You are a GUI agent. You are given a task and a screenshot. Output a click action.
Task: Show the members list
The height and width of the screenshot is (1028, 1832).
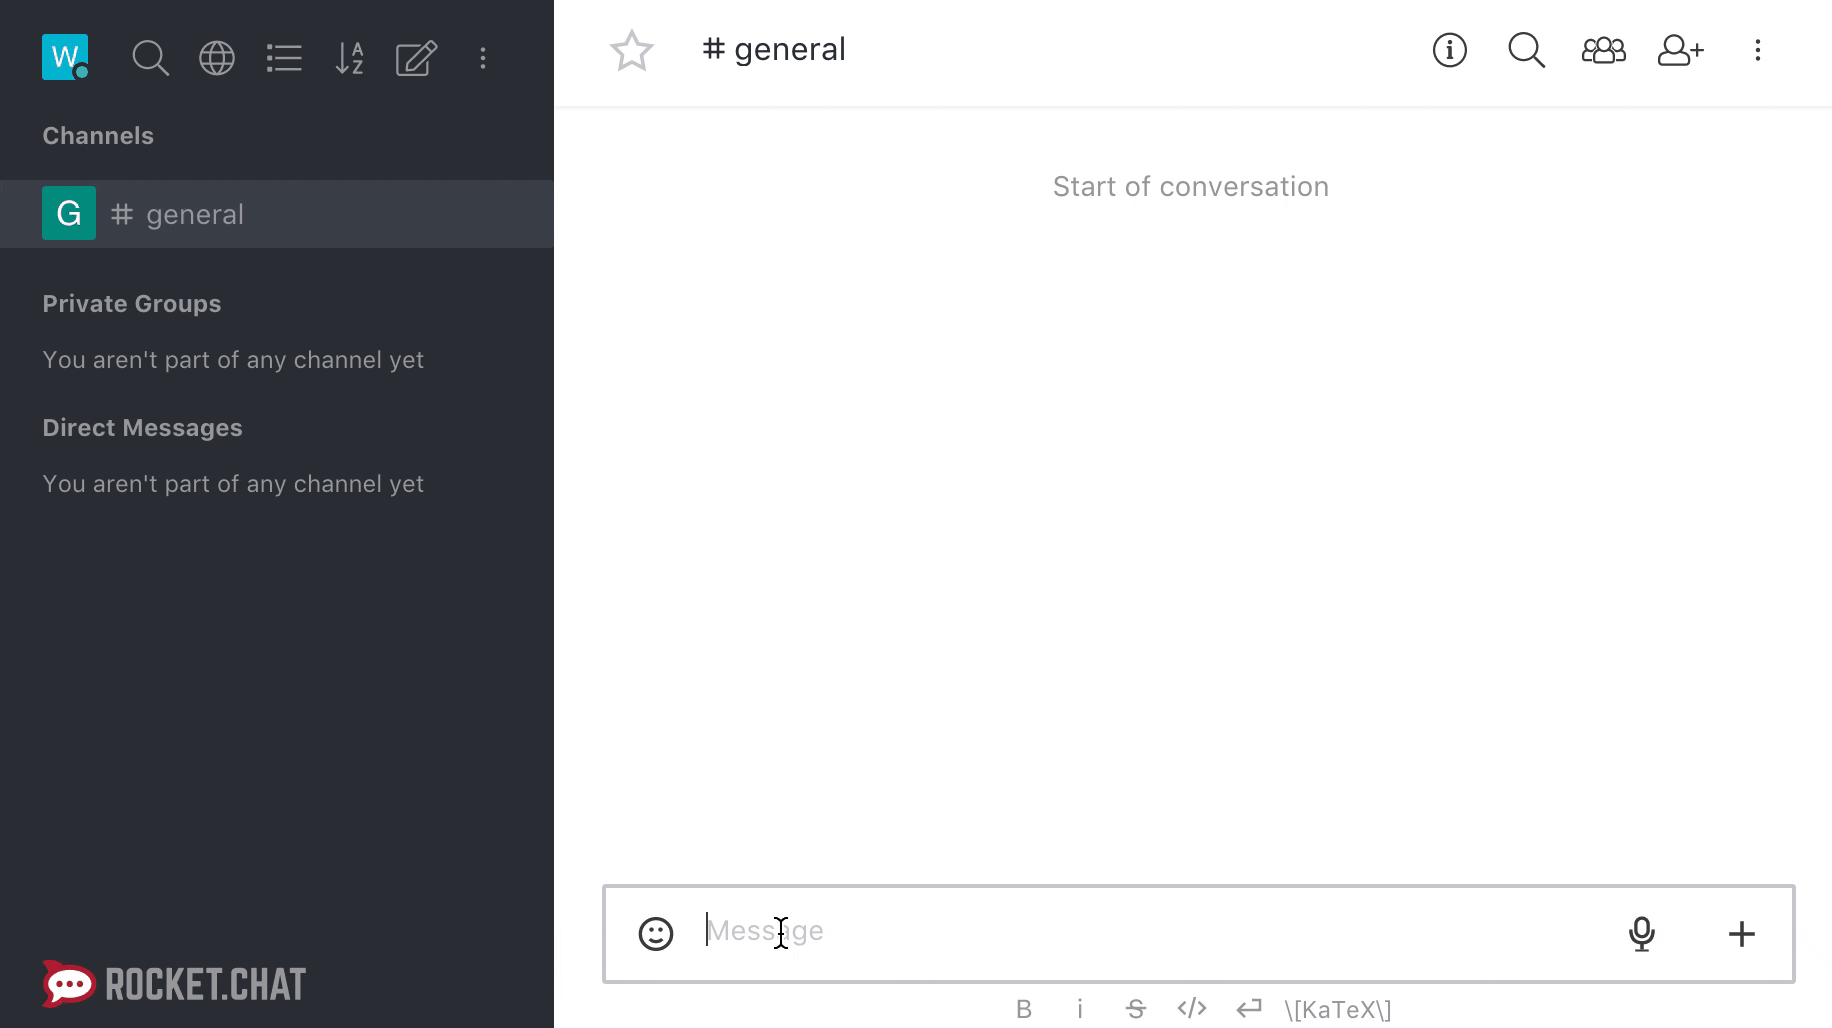1604,50
